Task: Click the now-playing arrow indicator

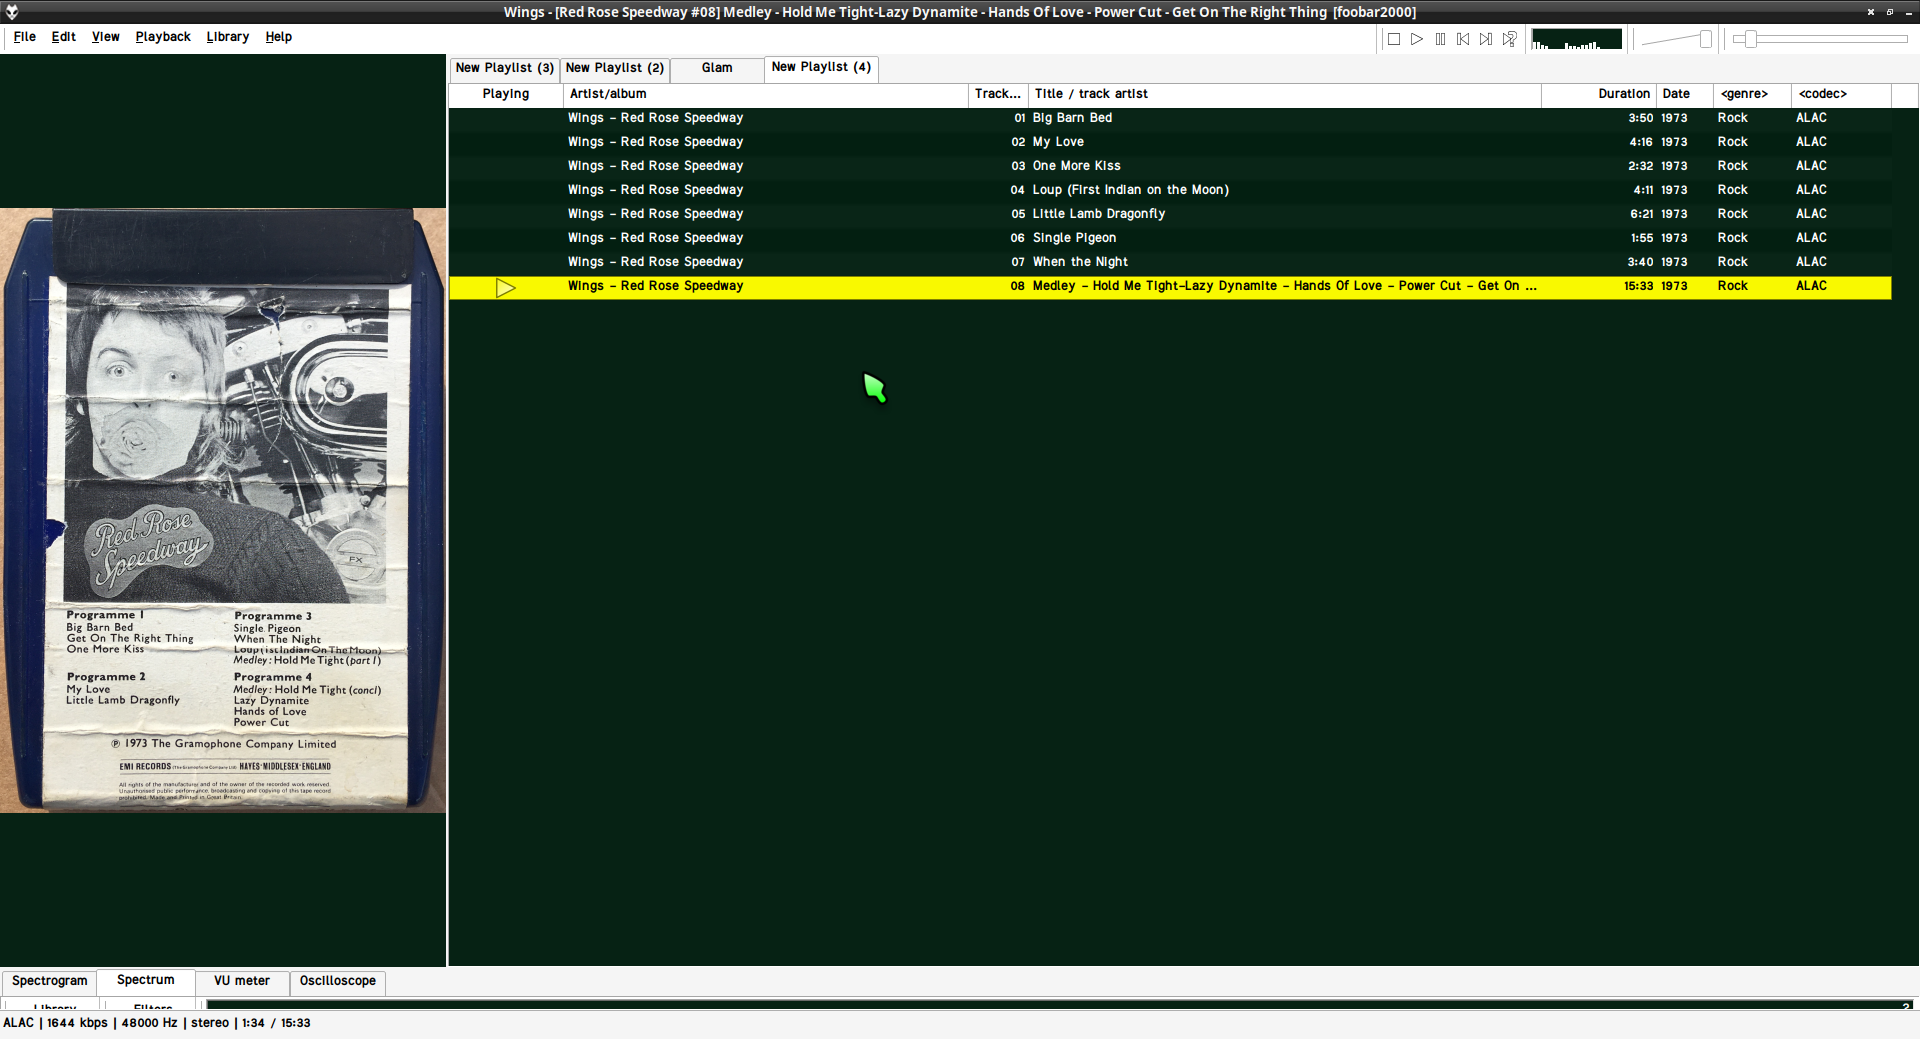Action: pos(506,288)
